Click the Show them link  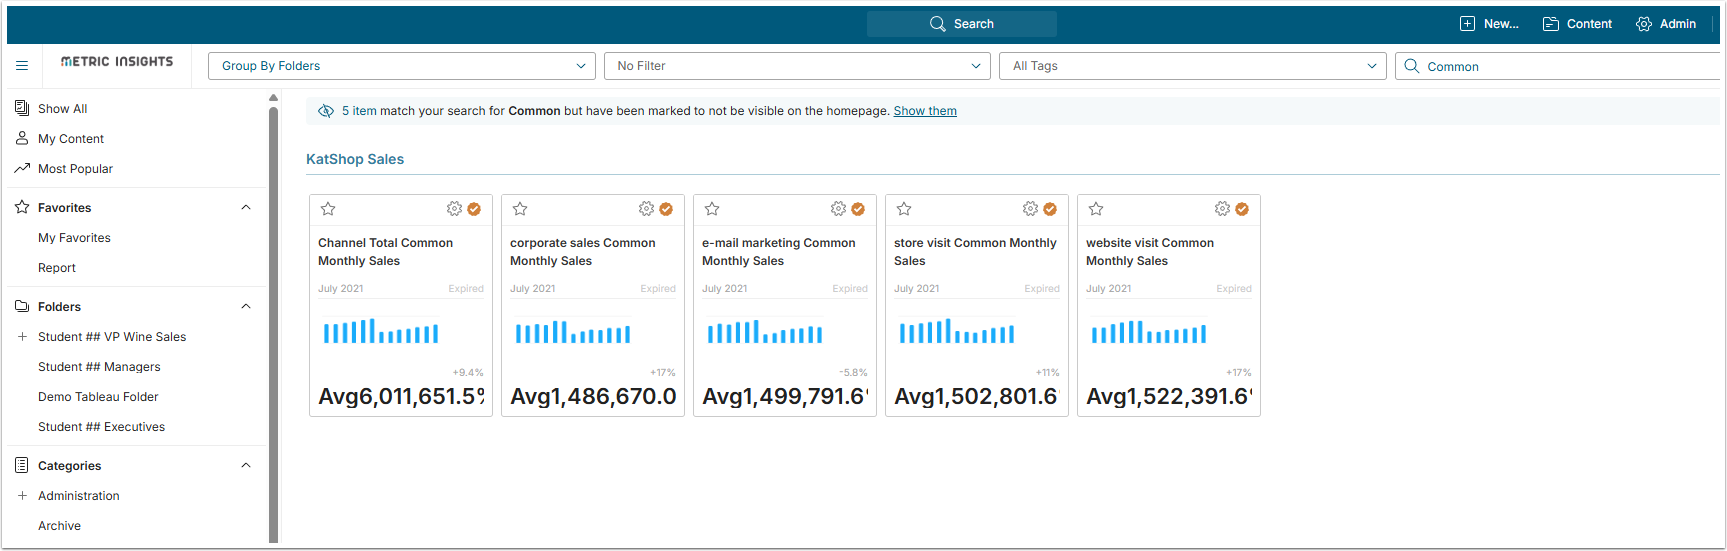[925, 111]
